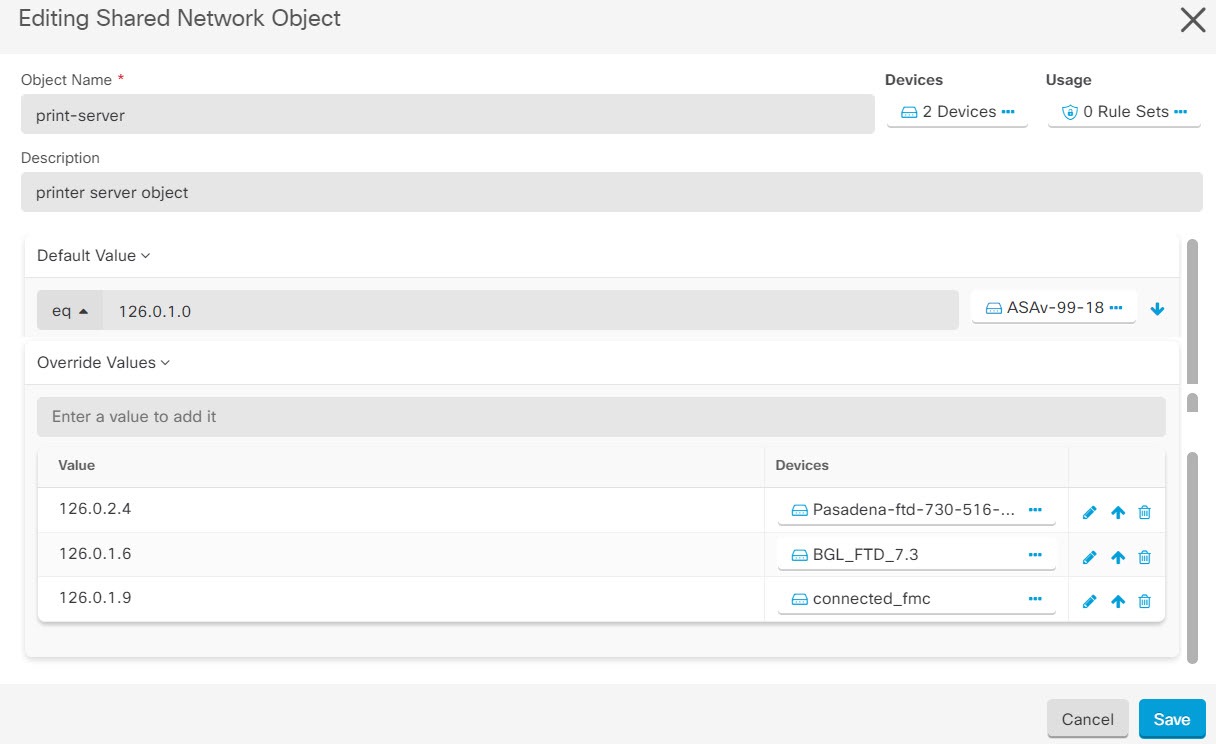Save the print-server object changes

(x=1171, y=719)
